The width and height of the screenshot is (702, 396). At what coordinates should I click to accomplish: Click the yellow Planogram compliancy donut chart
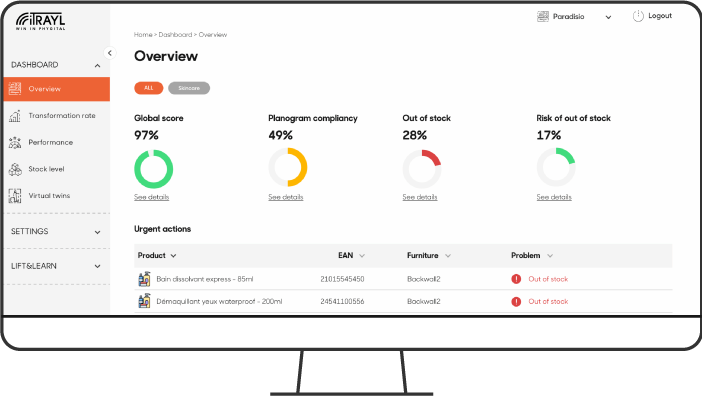click(x=288, y=167)
